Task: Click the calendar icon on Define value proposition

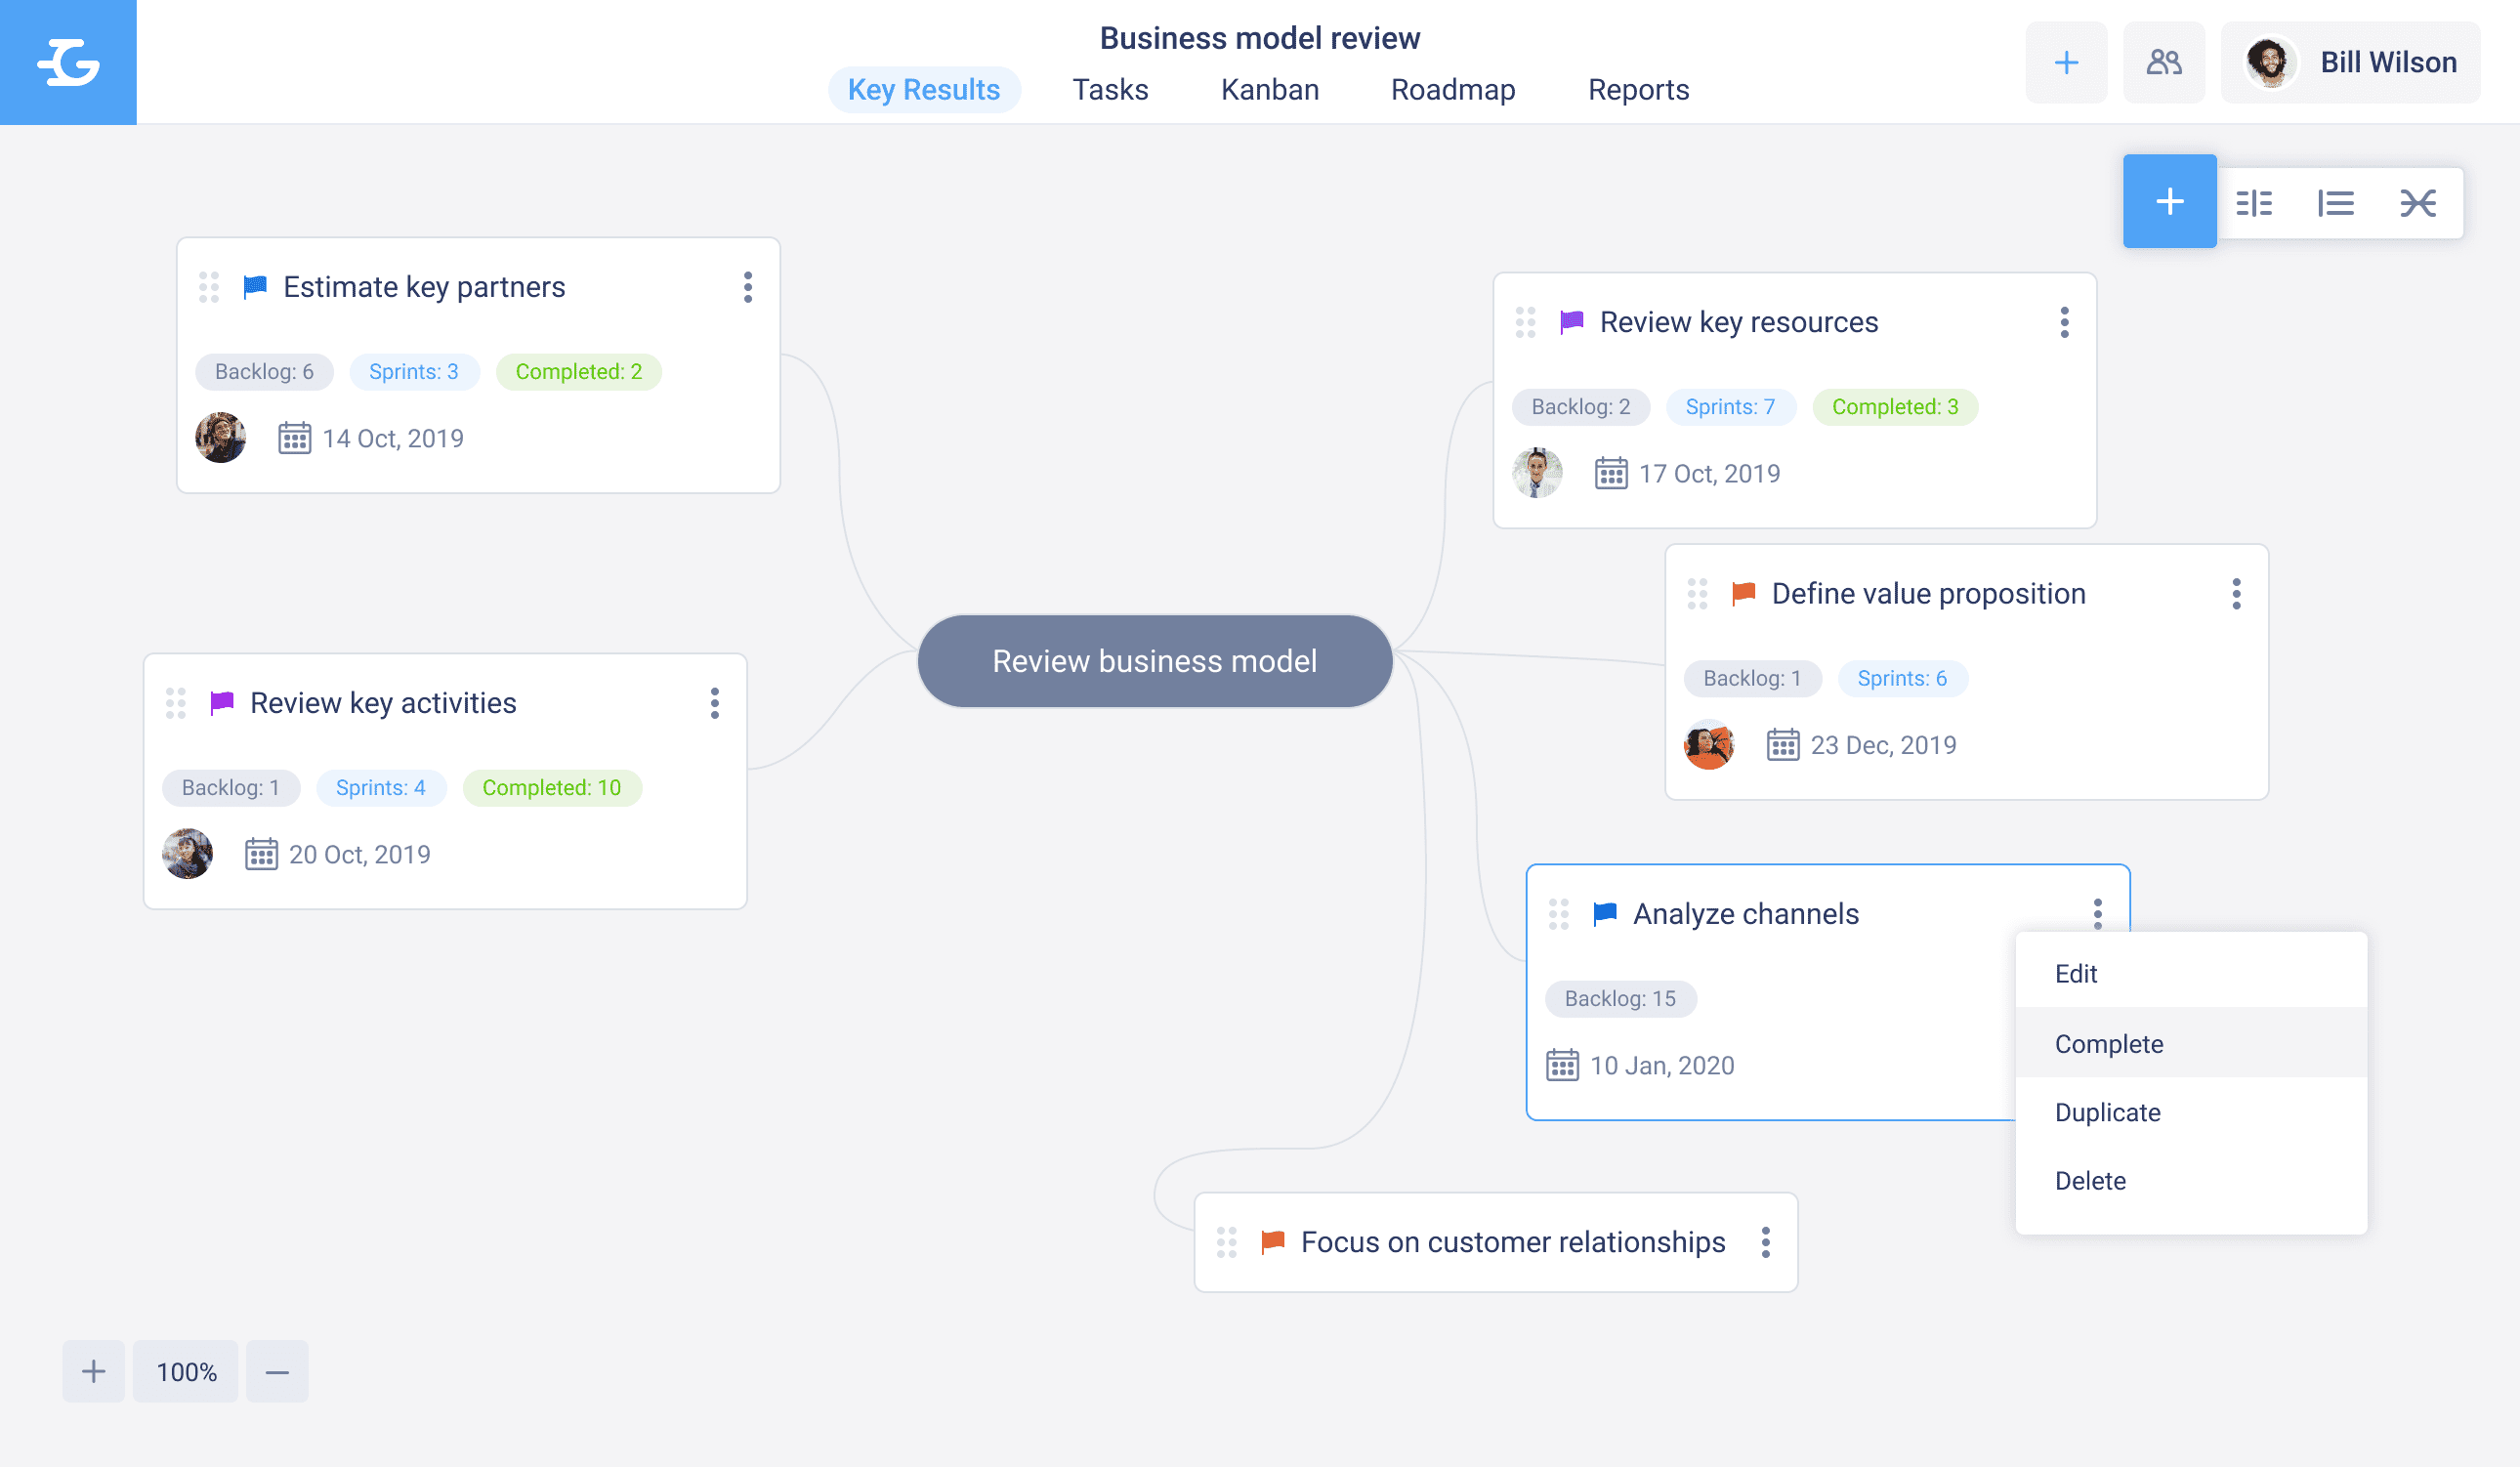Action: (x=1783, y=746)
